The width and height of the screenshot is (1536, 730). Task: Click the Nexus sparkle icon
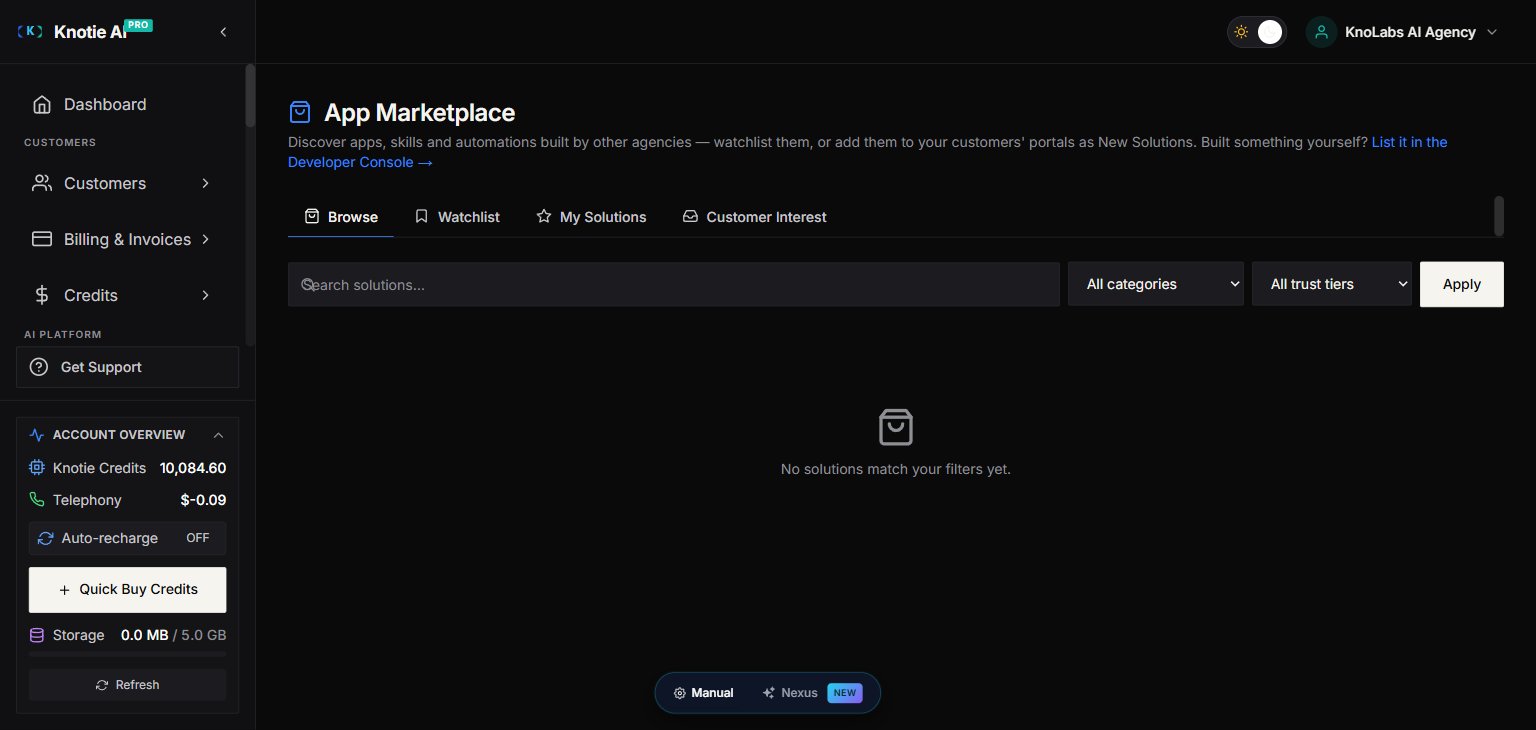click(769, 693)
